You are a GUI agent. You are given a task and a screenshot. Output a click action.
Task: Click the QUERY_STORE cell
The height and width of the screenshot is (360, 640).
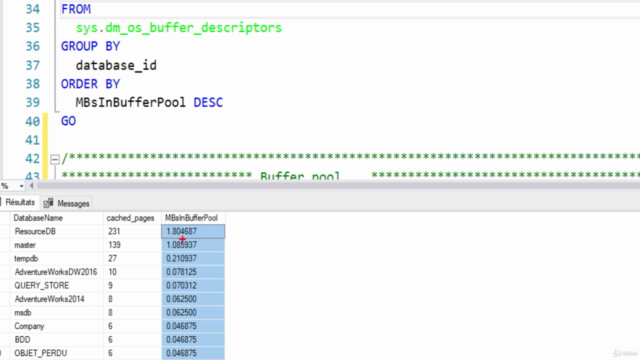56,285
